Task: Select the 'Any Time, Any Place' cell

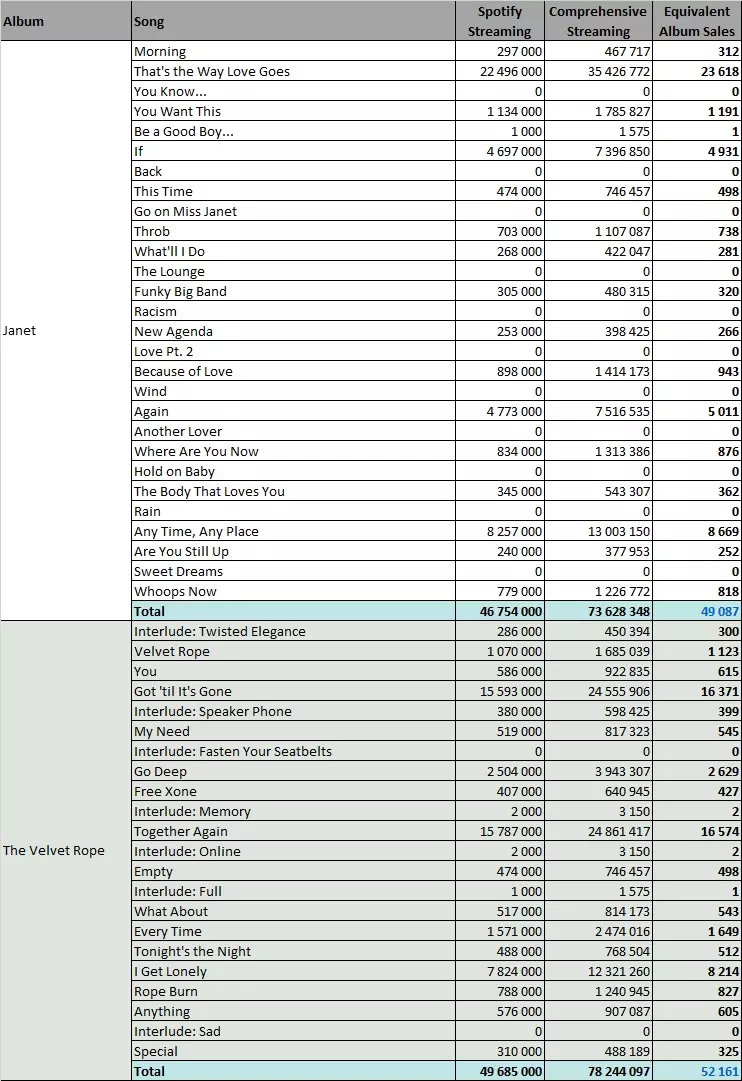Action: tap(293, 531)
